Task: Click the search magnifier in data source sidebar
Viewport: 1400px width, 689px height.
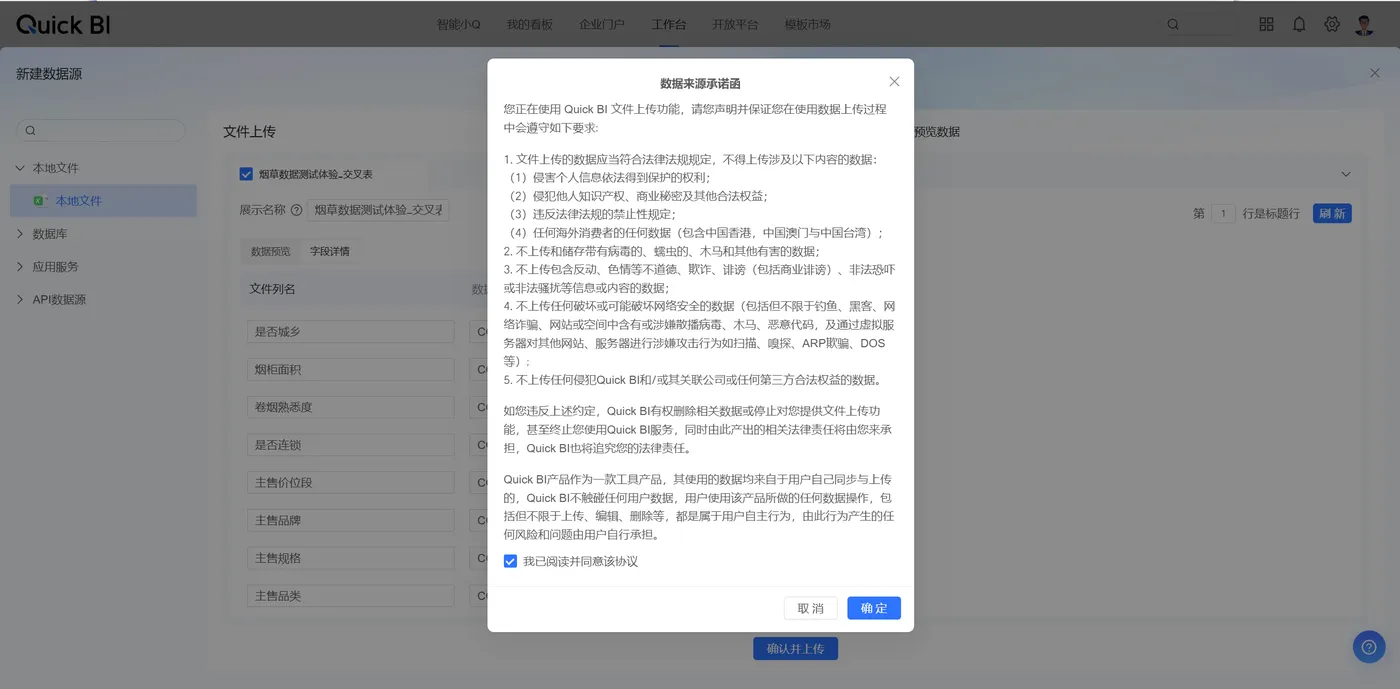Action: [x=31, y=131]
